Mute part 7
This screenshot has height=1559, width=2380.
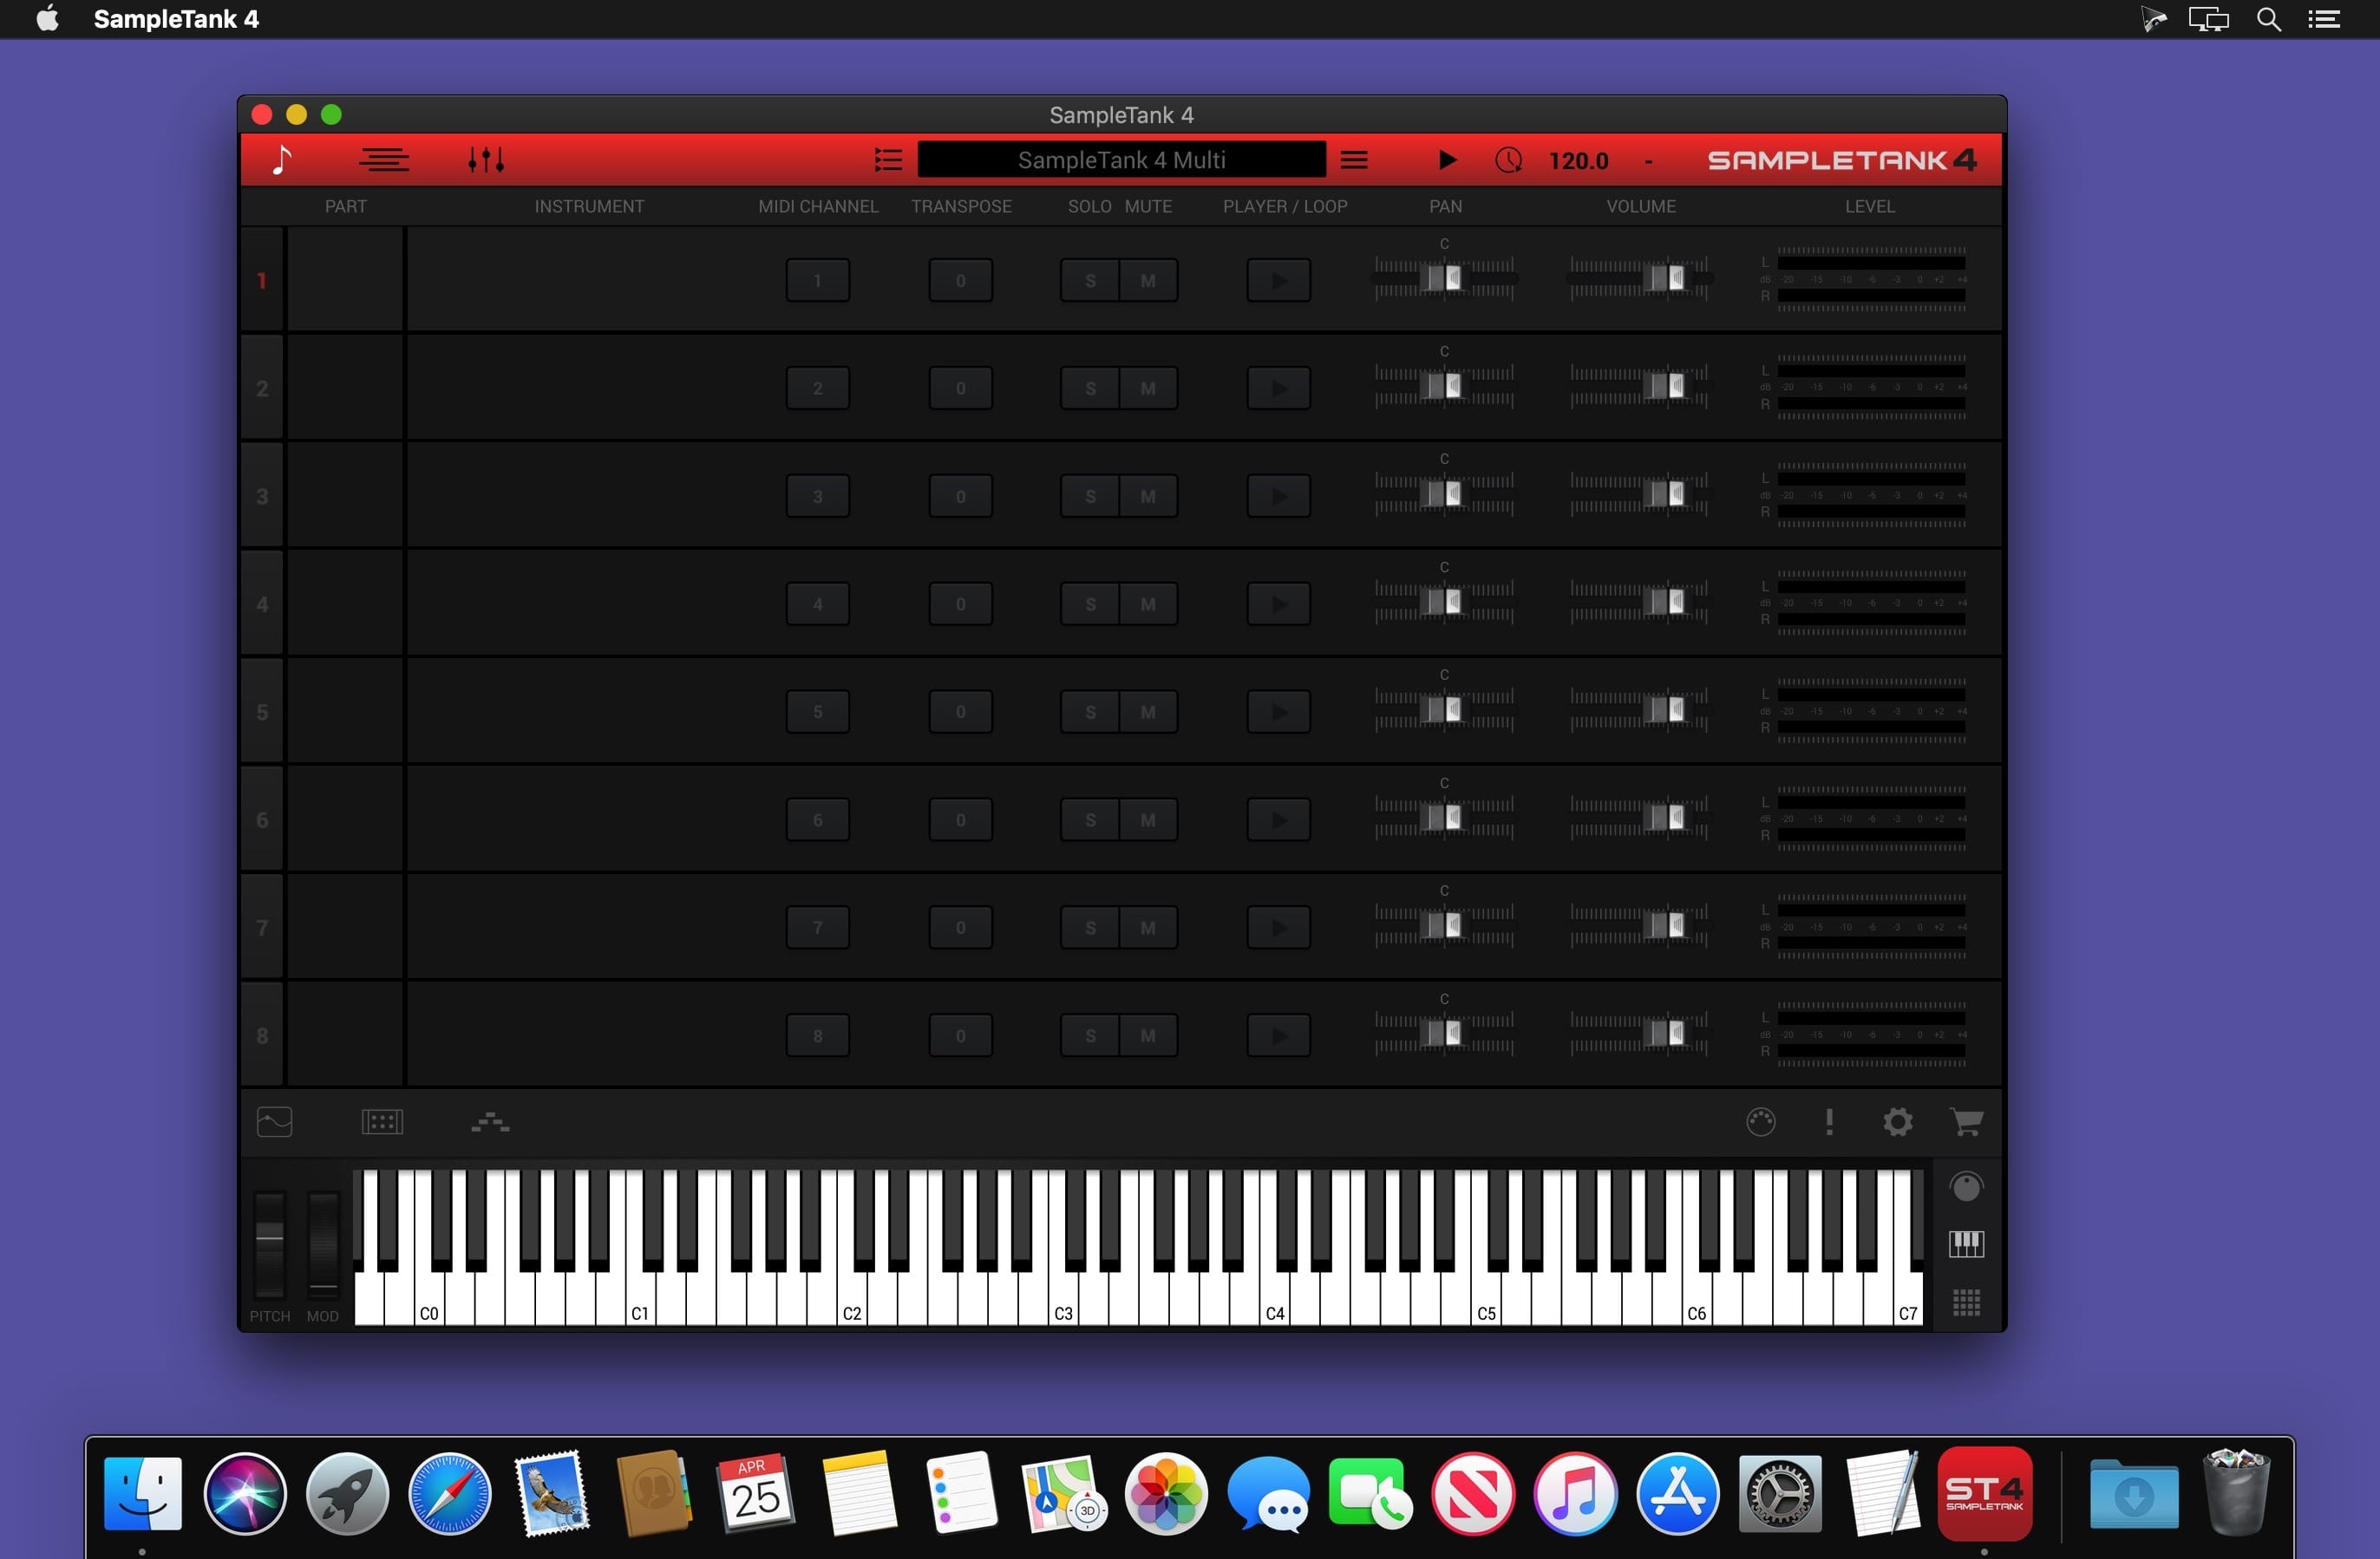tap(1148, 928)
